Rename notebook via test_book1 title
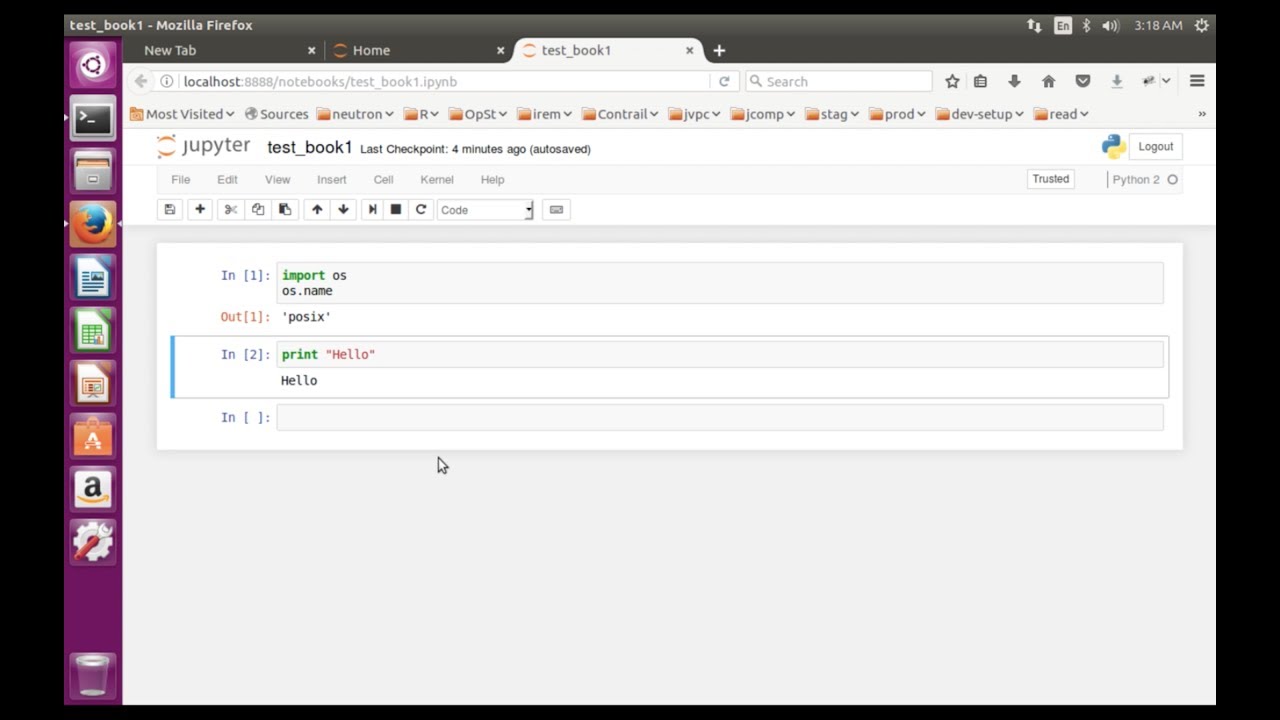 click(x=310, y=147)
